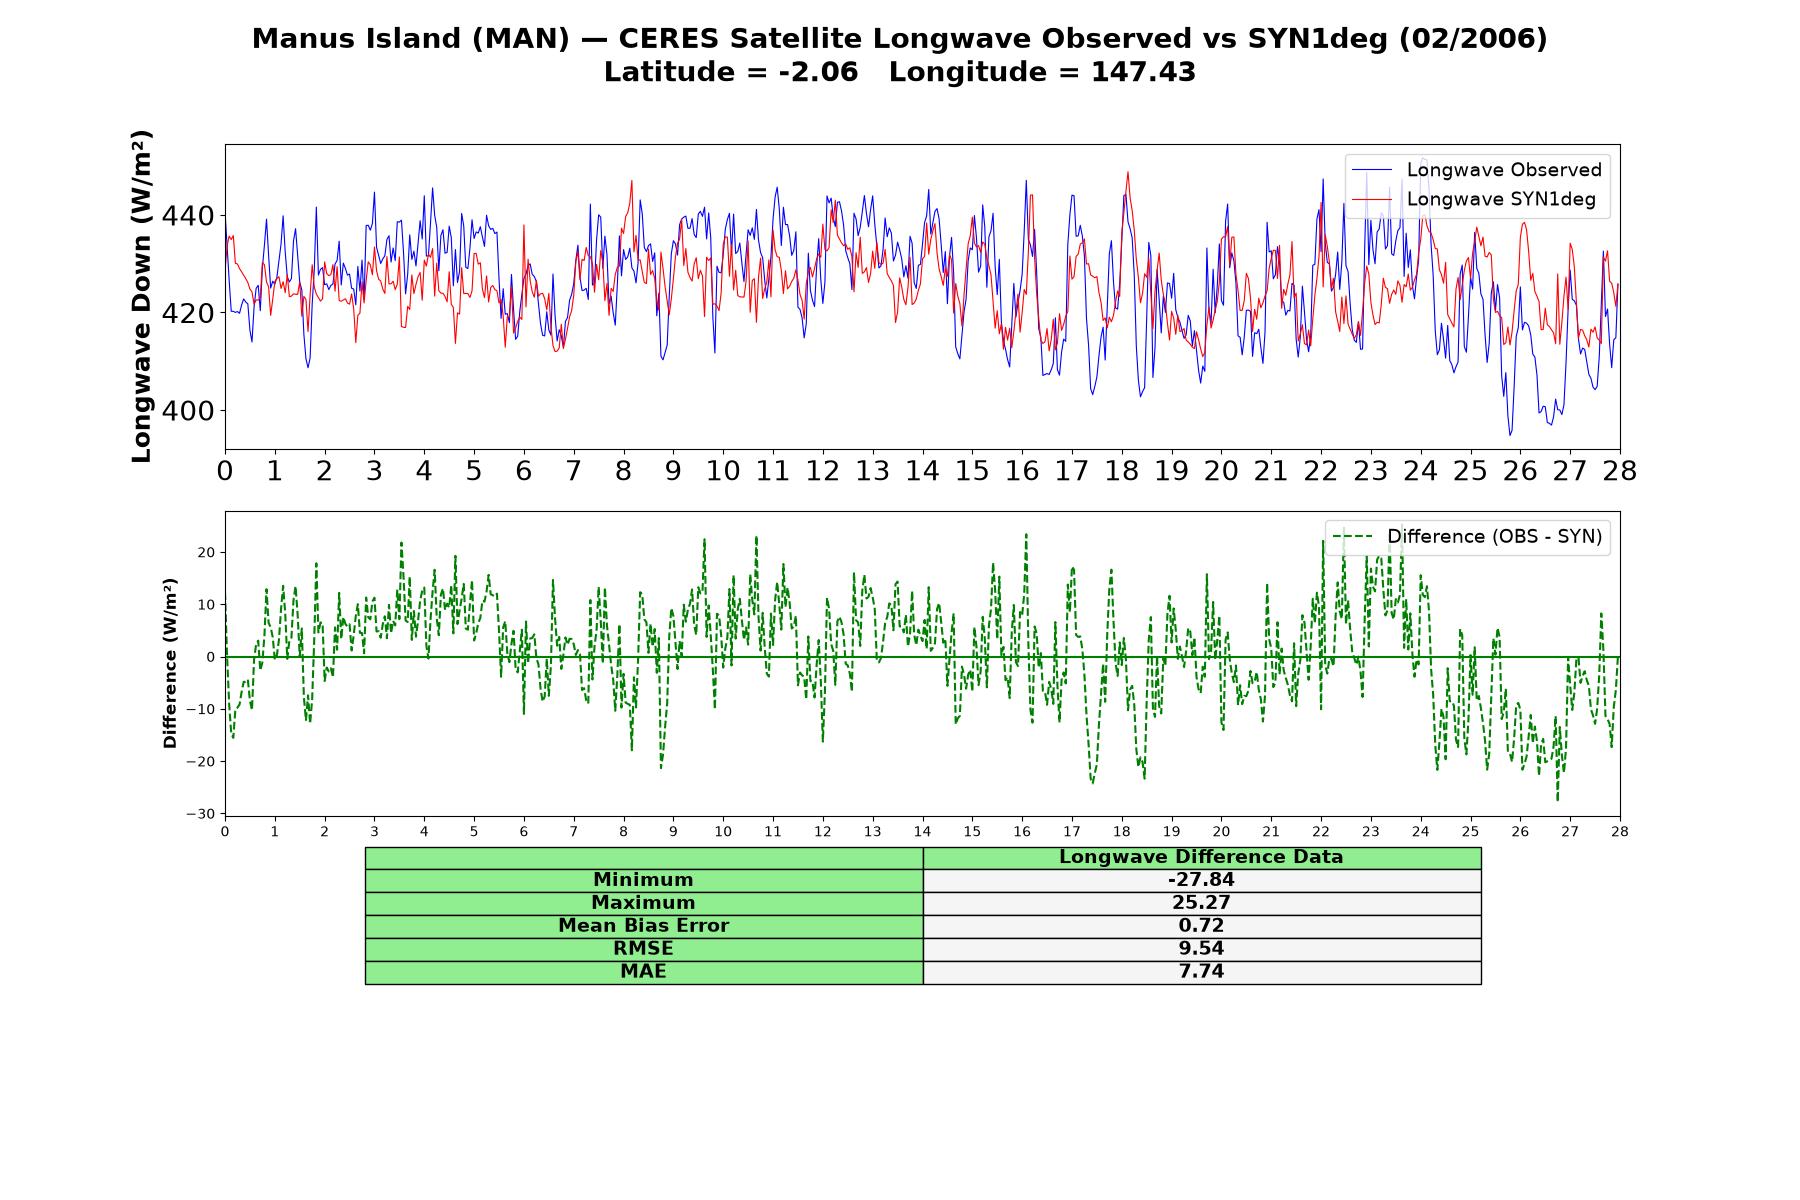Click day 28 tick on upper plot axis
This screenshot has width=1800, height=1200.
coord(1619,470)
